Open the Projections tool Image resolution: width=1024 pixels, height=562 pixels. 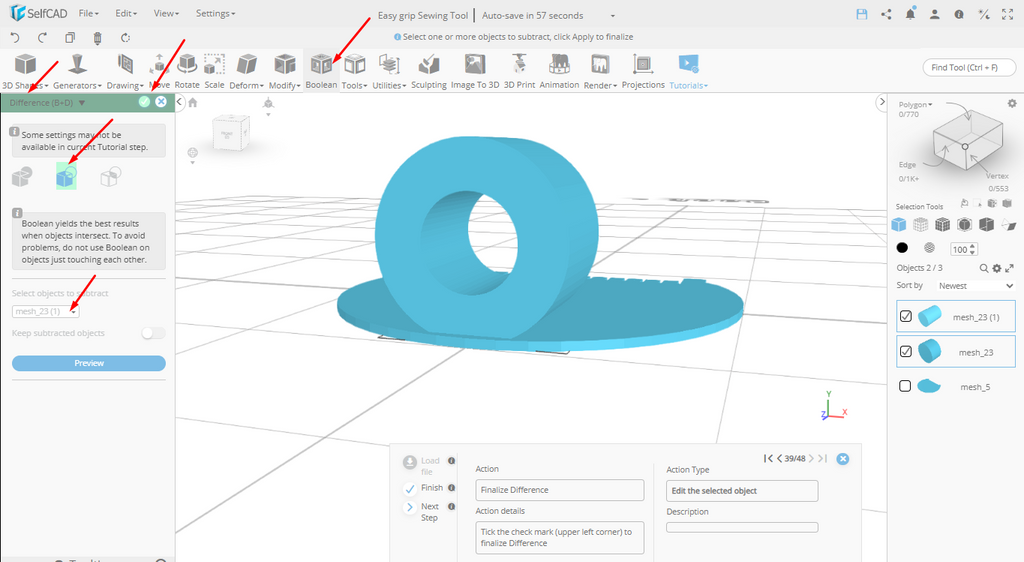643,72
